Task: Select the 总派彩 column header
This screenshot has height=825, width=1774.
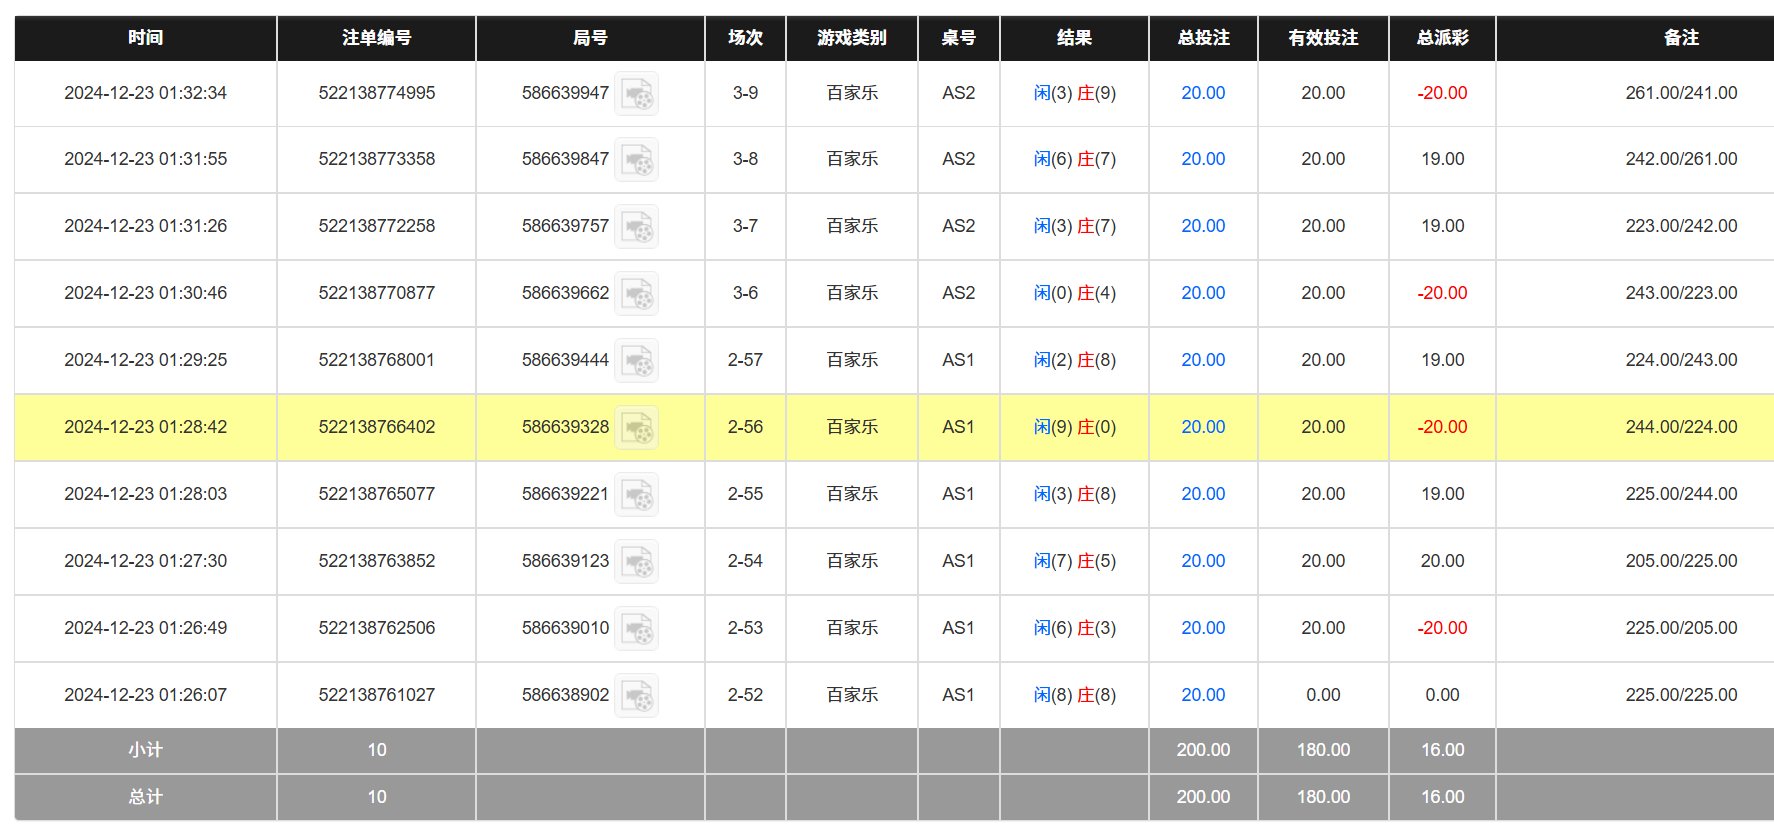Action: pyautogui.click(x=1442, y=38)
